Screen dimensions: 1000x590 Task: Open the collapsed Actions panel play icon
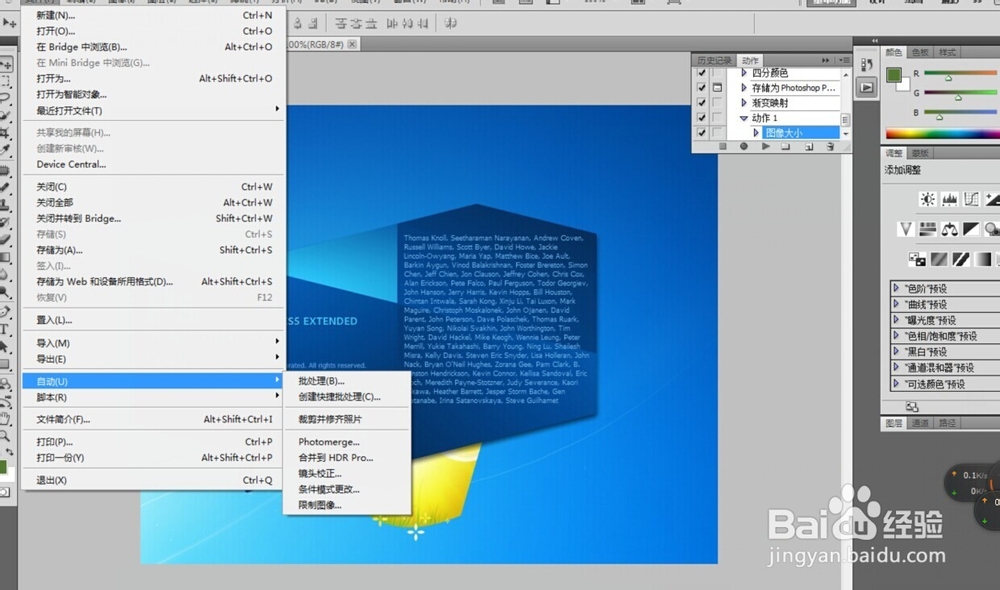(x=866, y=87)
